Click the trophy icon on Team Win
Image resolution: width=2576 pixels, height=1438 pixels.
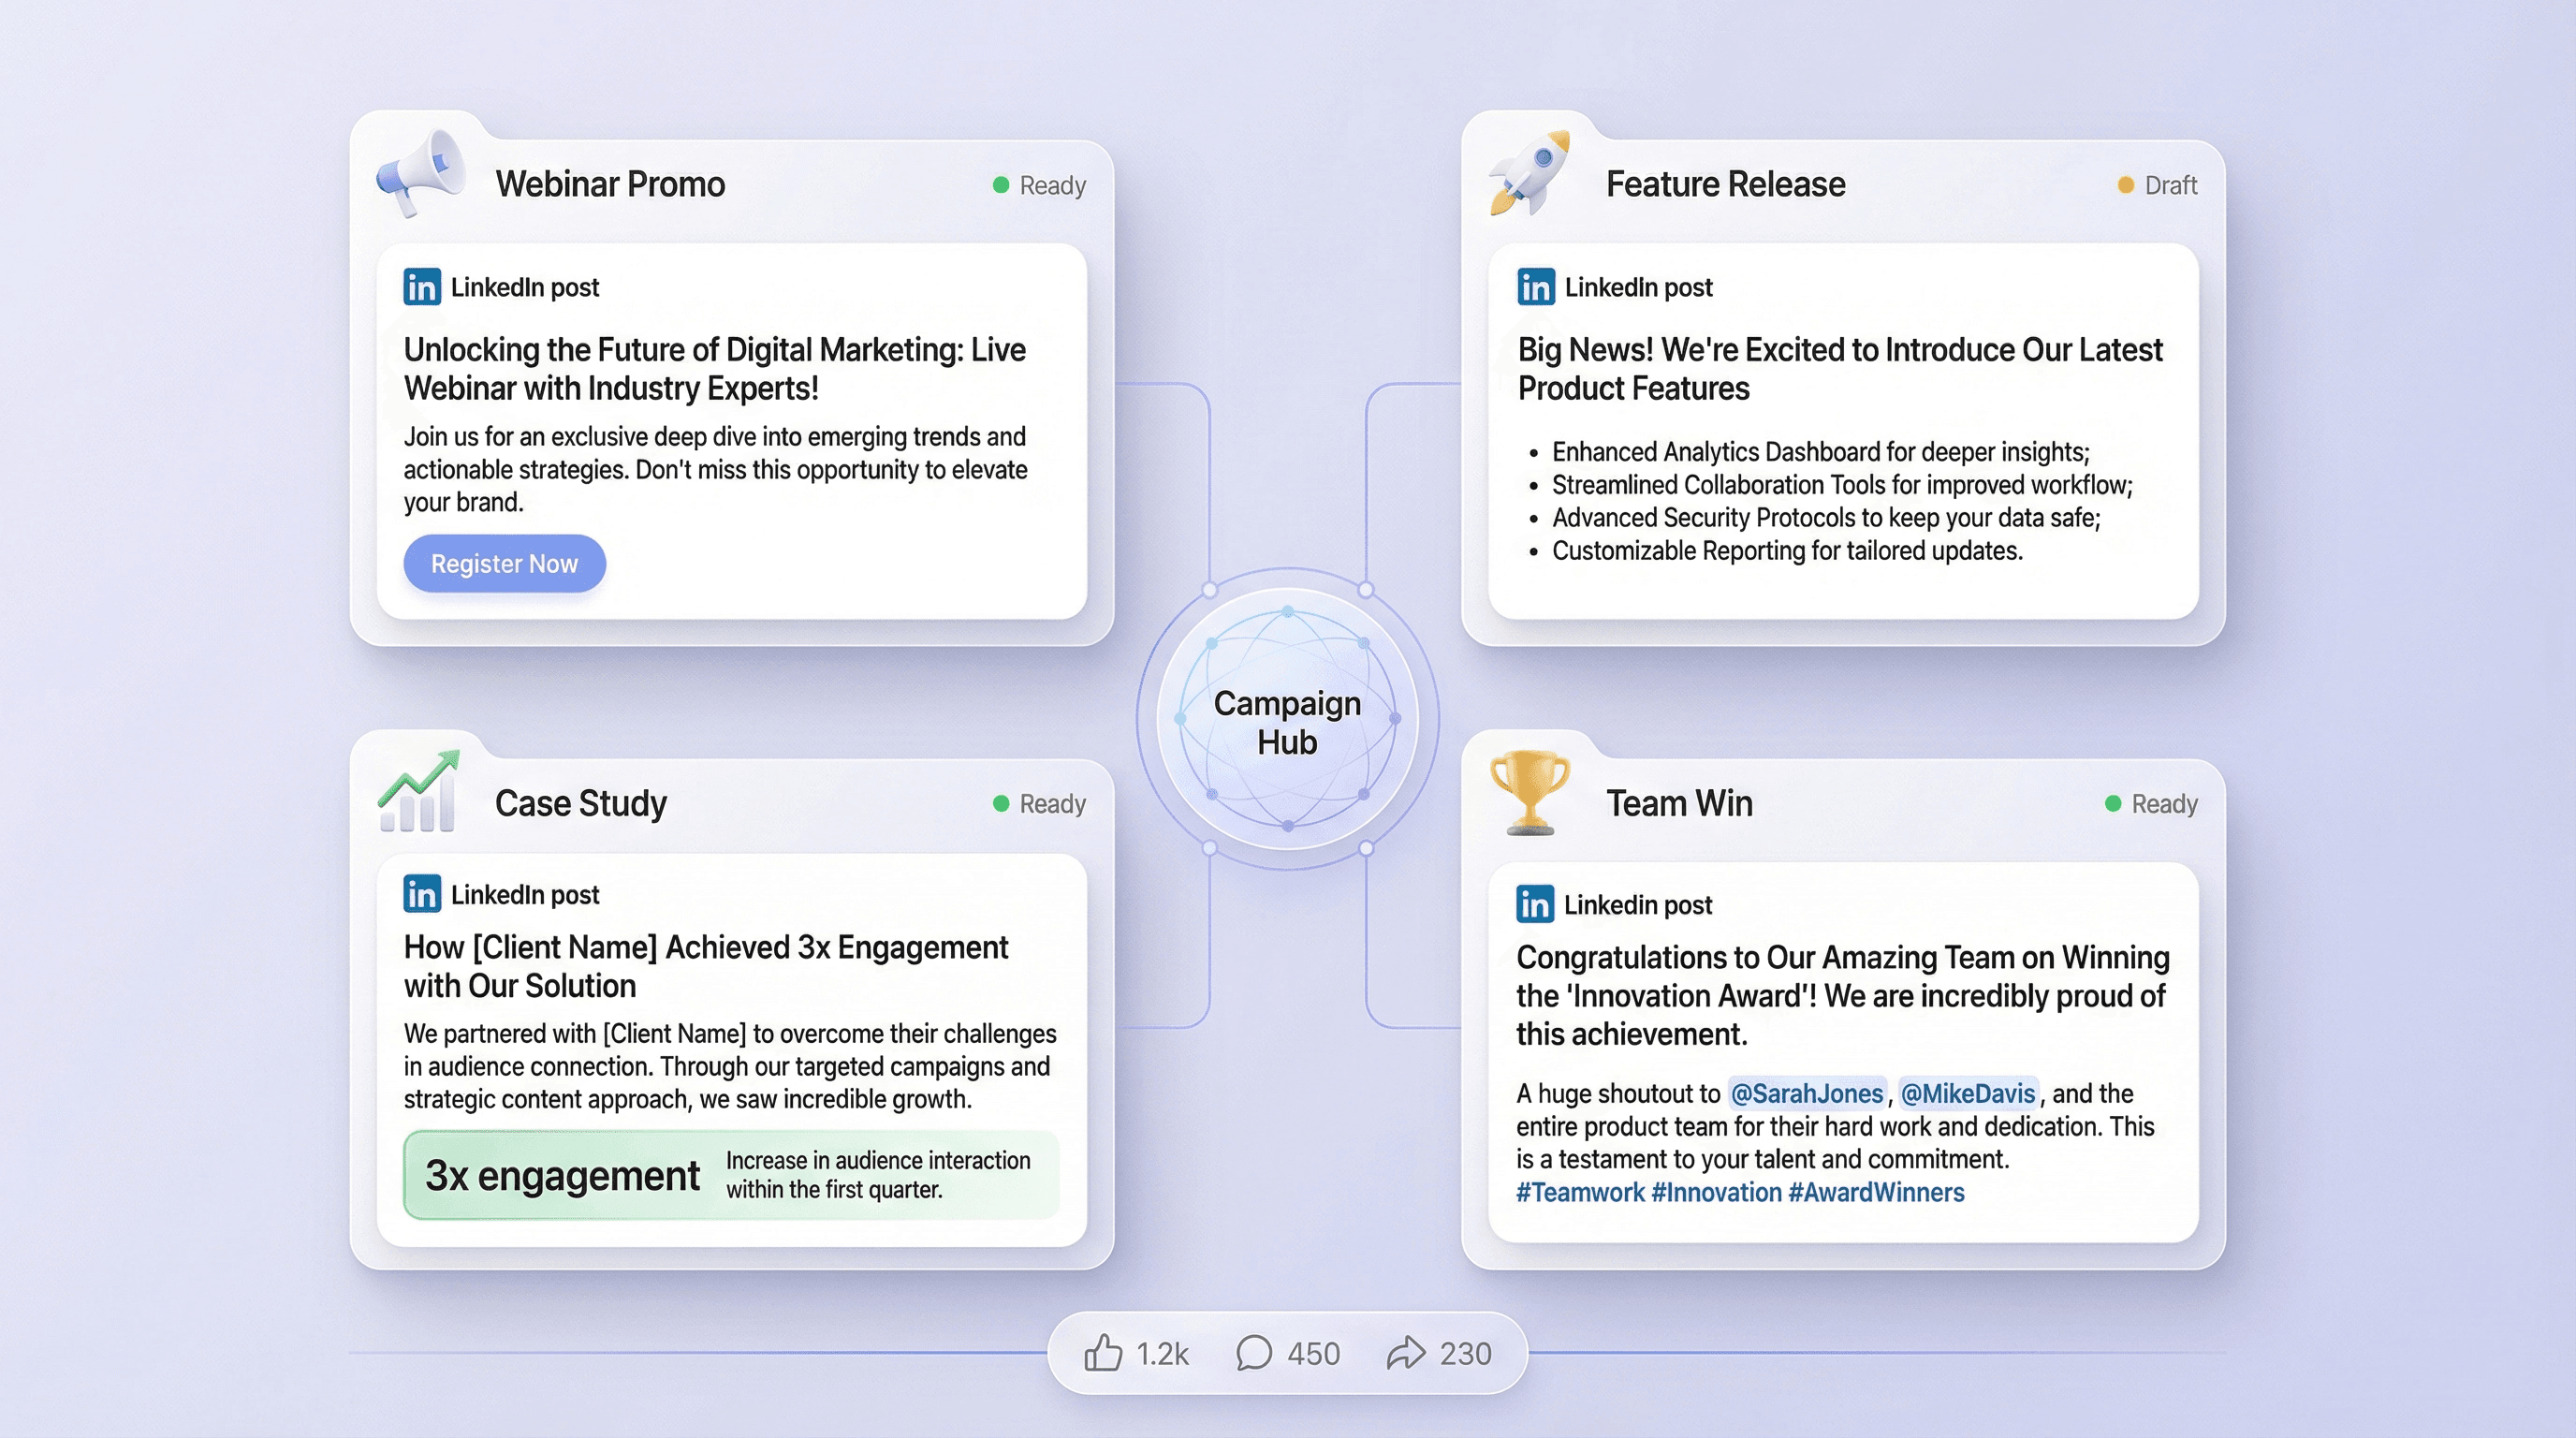coord(1529,792)
